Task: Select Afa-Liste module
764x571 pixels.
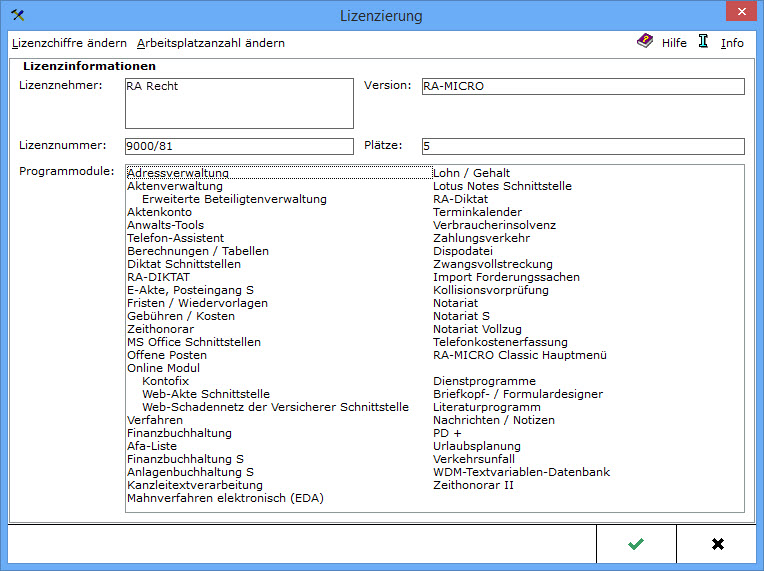Action: coord(152,446)
